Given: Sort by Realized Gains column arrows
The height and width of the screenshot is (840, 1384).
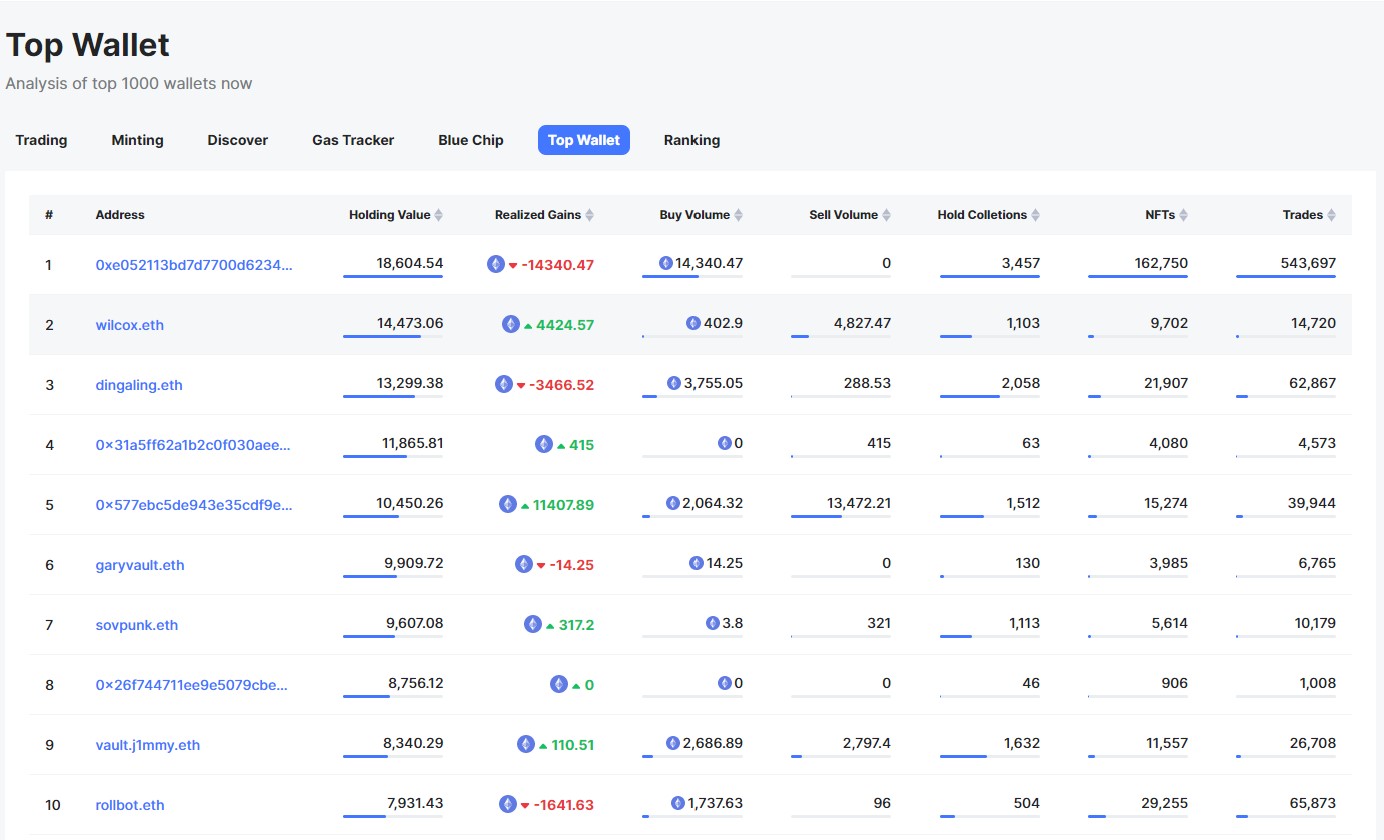Looking at the screenshot, I should pyautogui.click(x=589, y=215).
